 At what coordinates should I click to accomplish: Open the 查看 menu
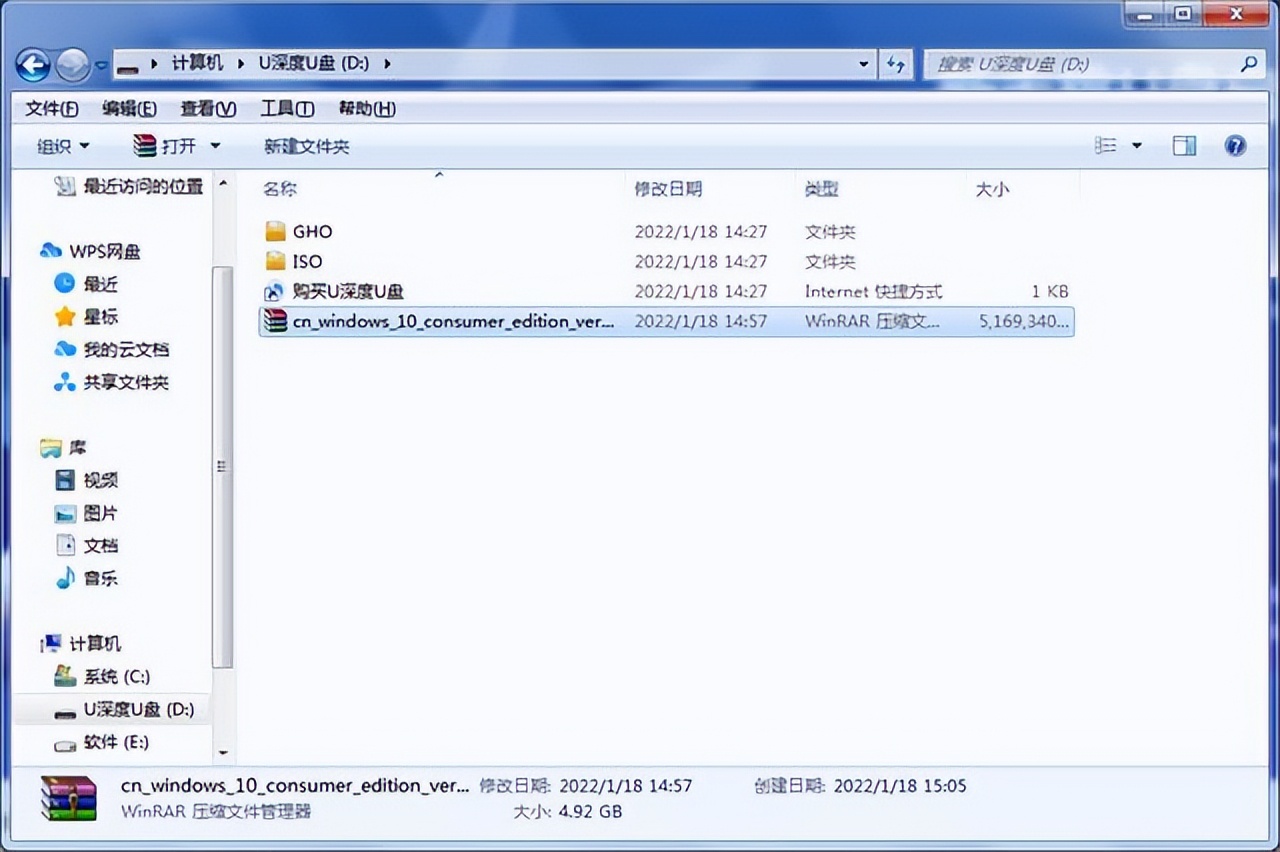click(208, 109)
